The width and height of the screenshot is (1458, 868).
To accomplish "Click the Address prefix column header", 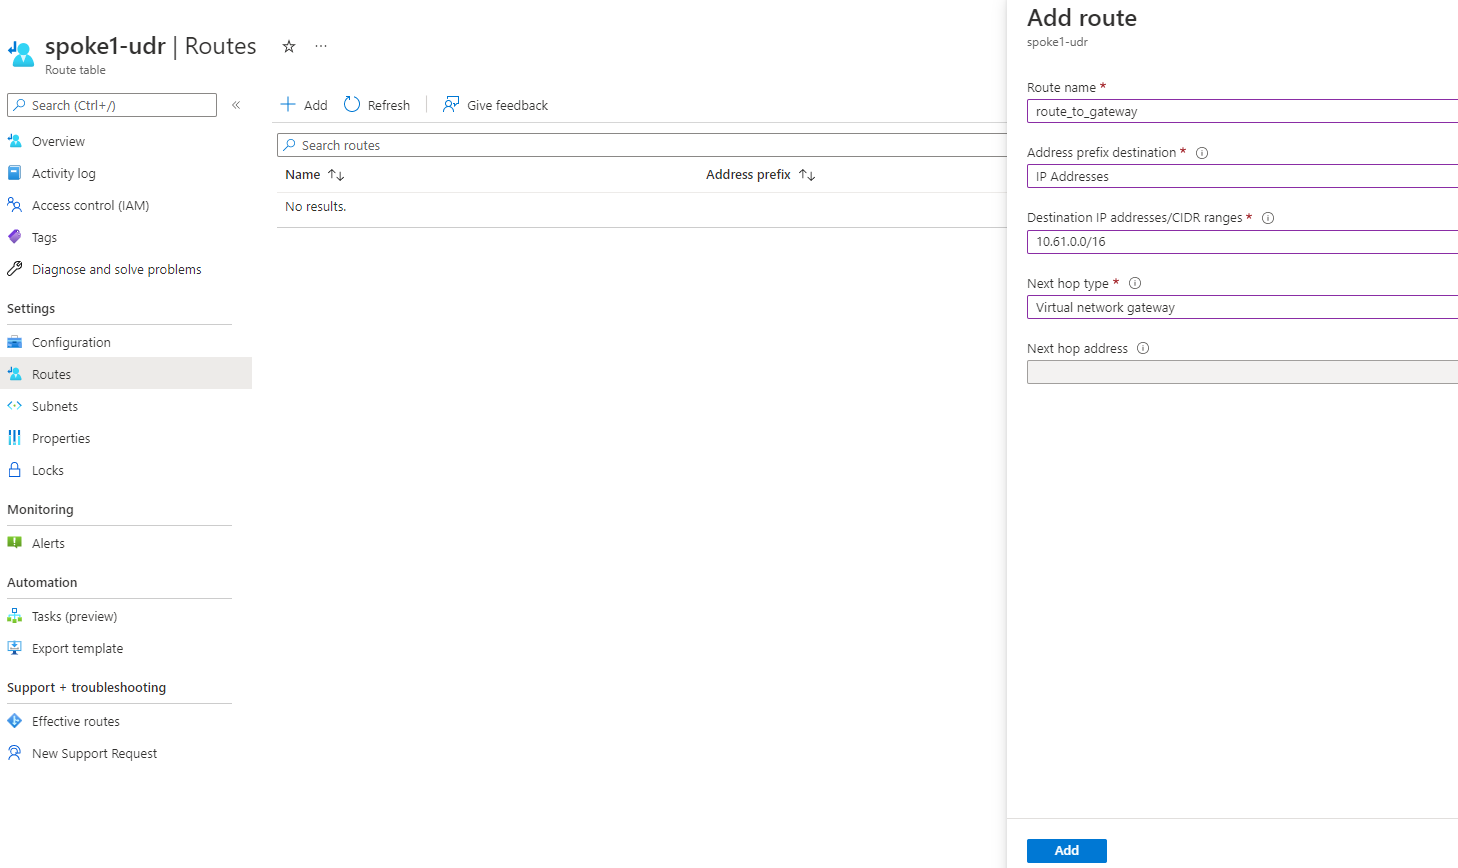I will 748,175.
